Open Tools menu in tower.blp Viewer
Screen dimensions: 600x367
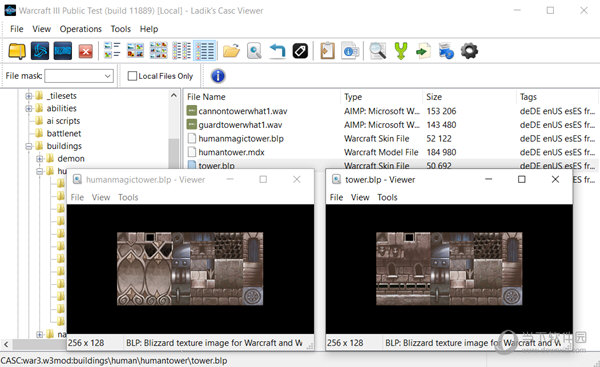click(x=387, y=197)
